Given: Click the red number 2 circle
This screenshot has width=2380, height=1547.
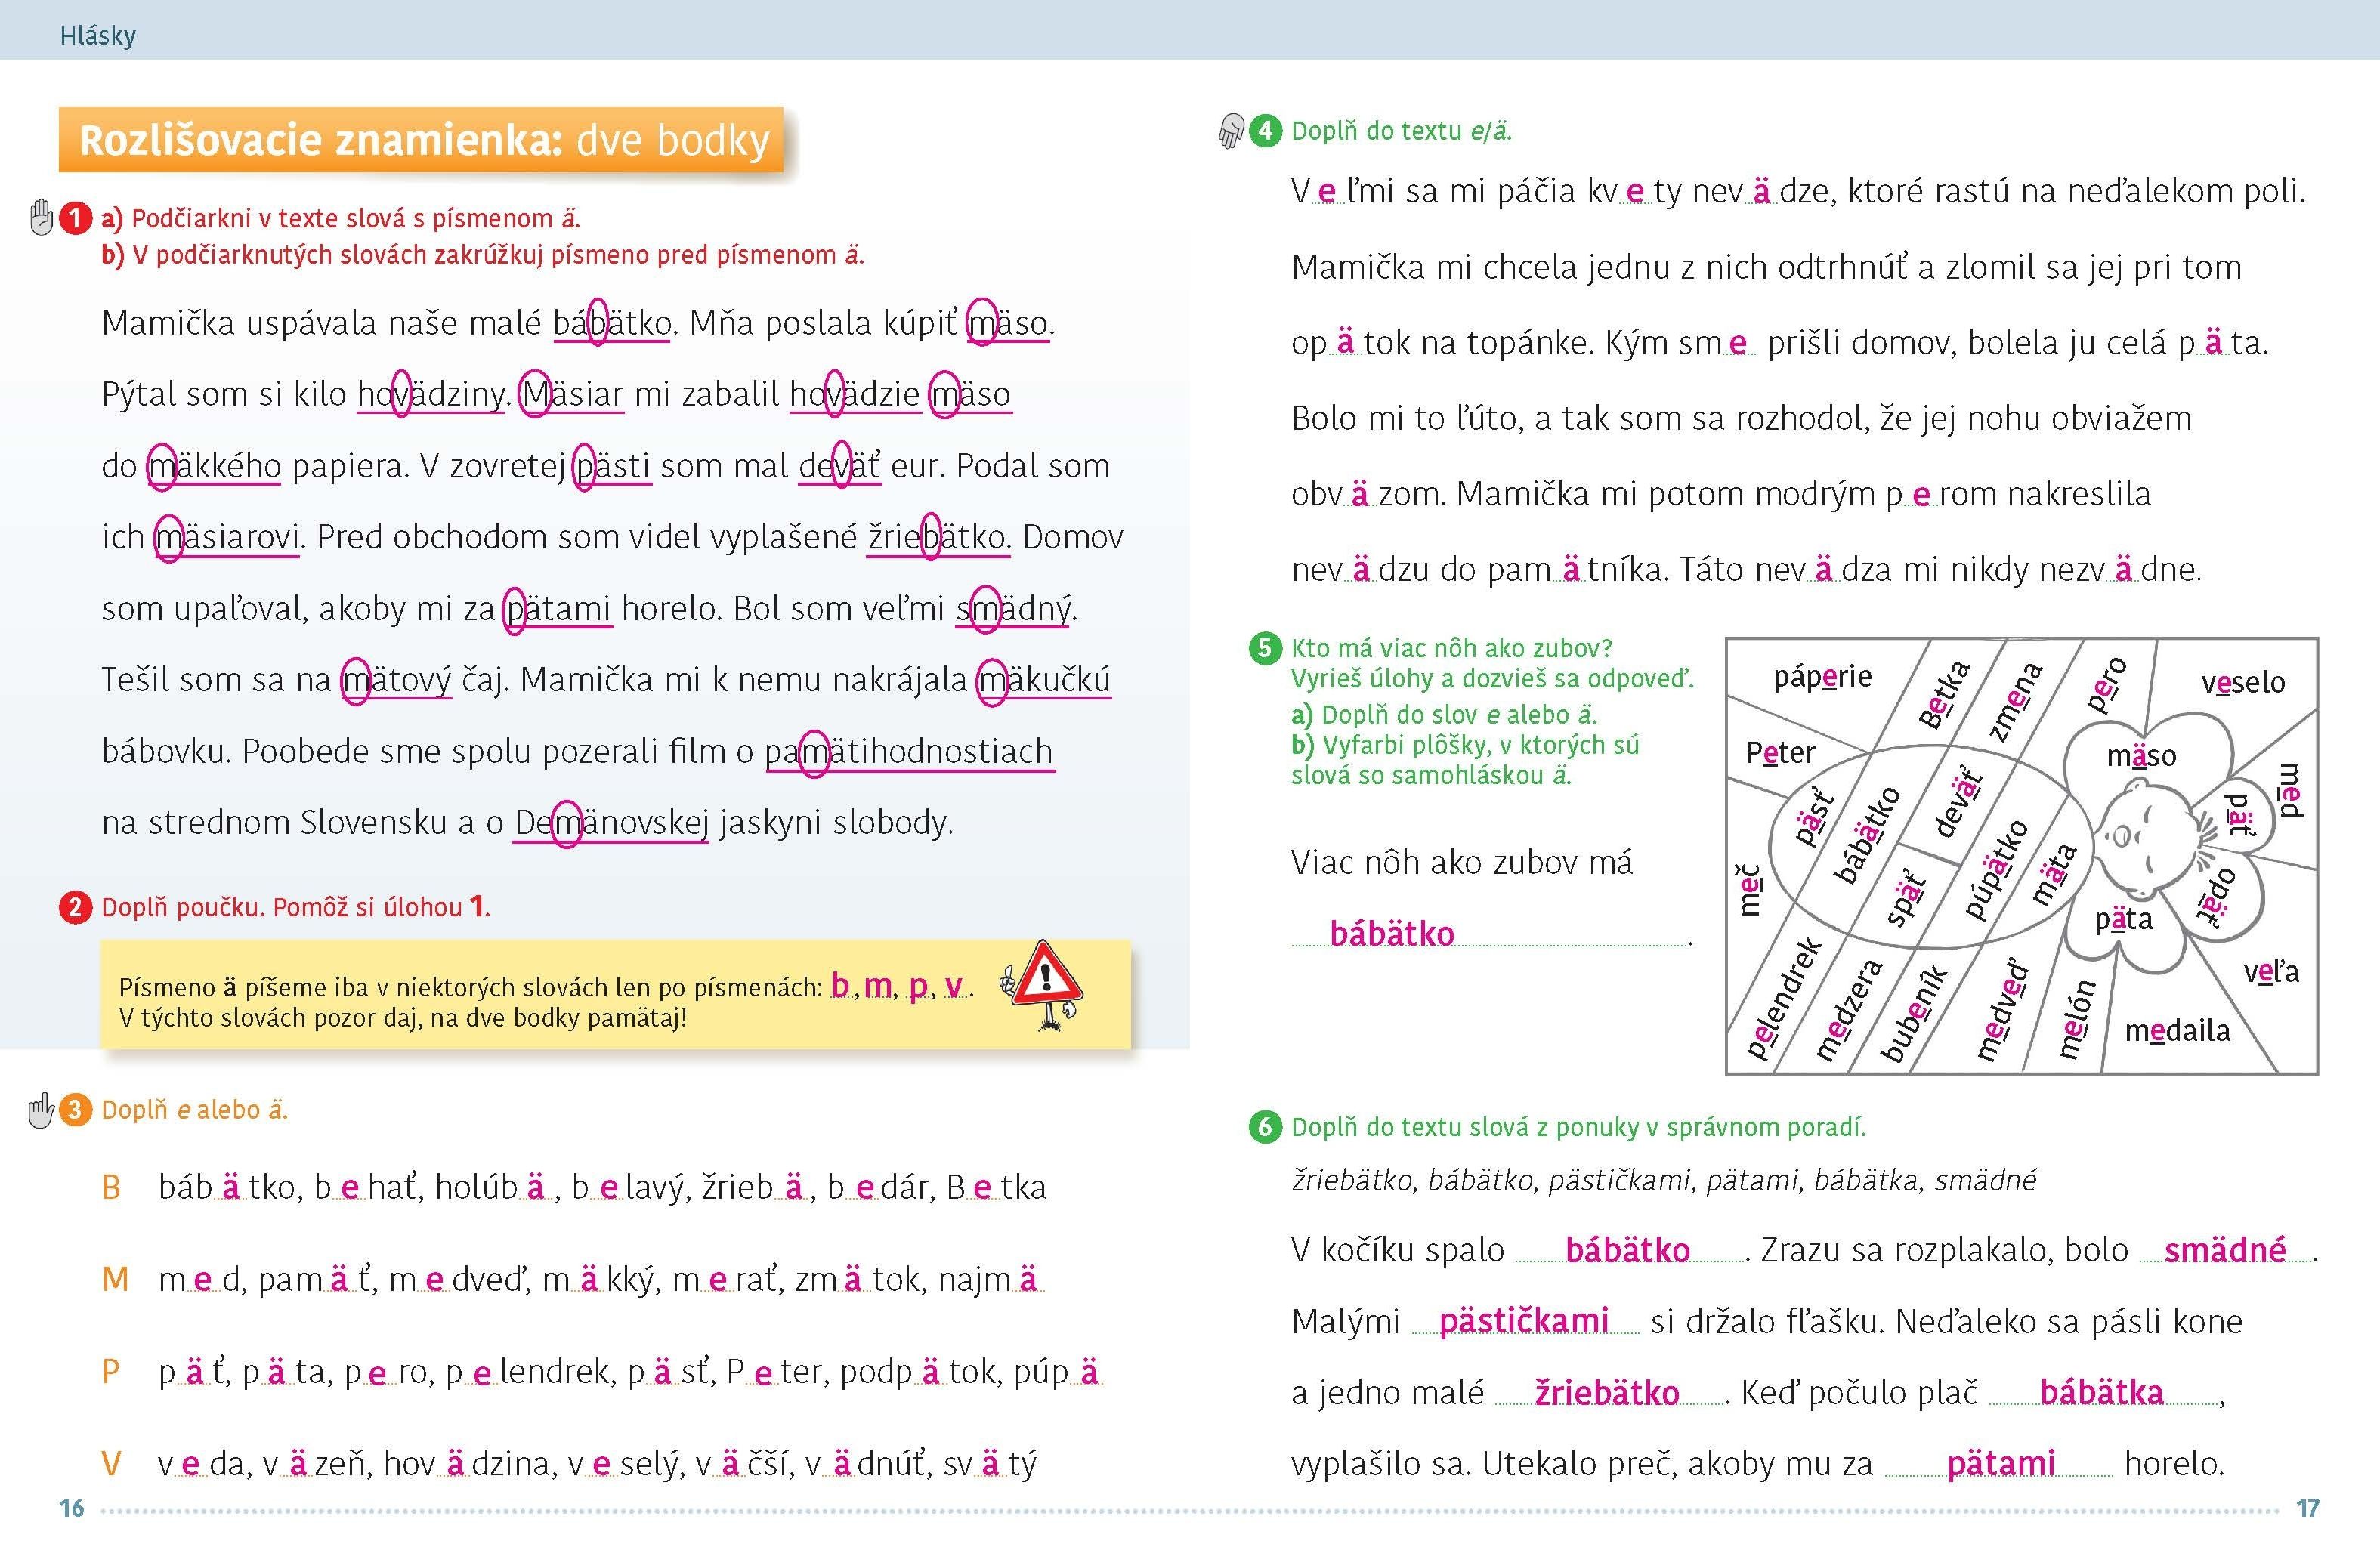Looking at the screenshot, I should 75,907.
